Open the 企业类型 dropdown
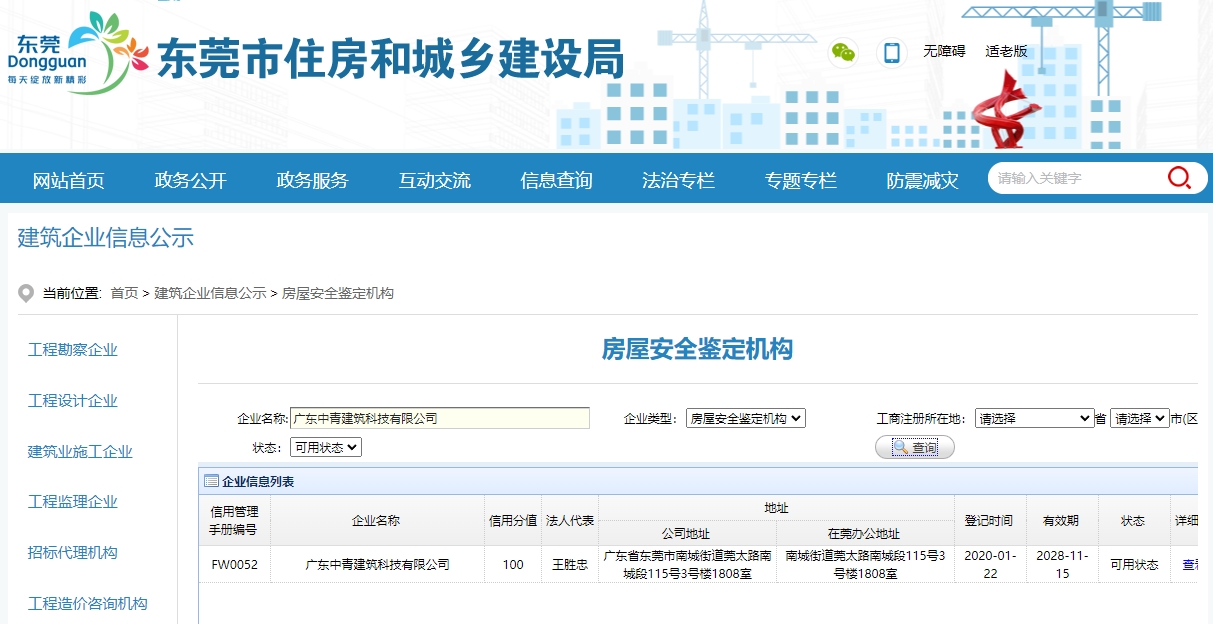 pyautogui.click(x=745, y=419)
